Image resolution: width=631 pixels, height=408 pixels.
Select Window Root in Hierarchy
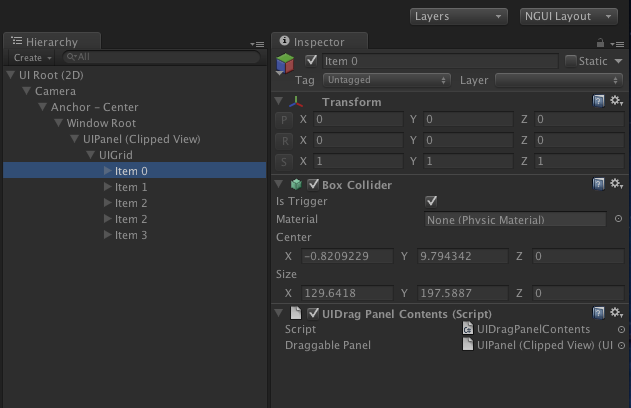[134, 123]
